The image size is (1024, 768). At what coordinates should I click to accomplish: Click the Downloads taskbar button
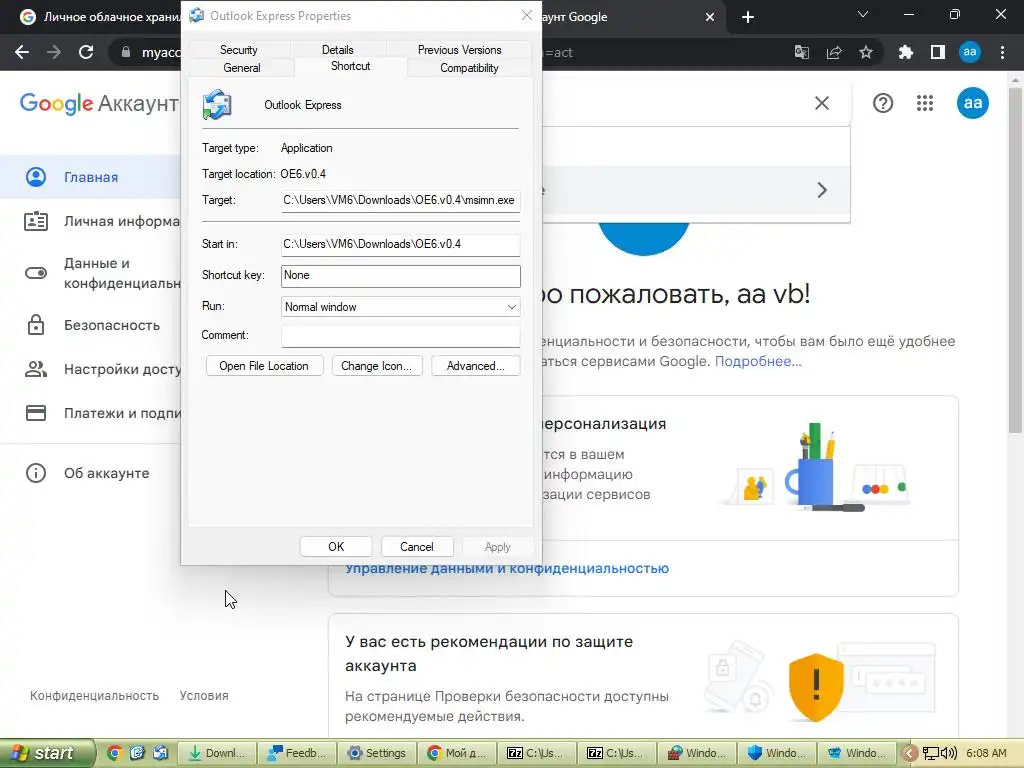pos(217,753)
